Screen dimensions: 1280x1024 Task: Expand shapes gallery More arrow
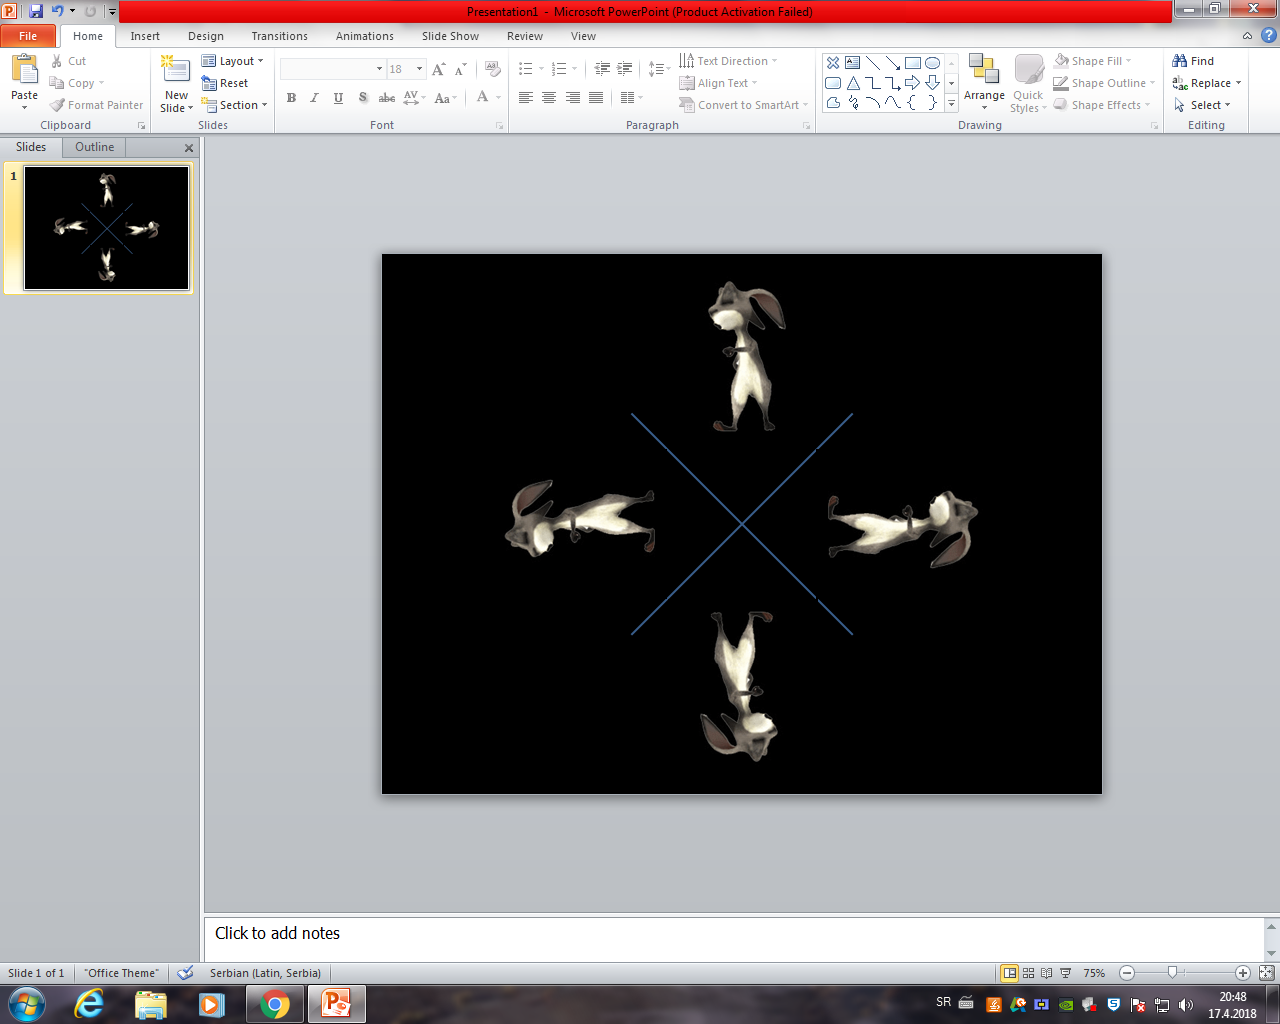(951, 102)
